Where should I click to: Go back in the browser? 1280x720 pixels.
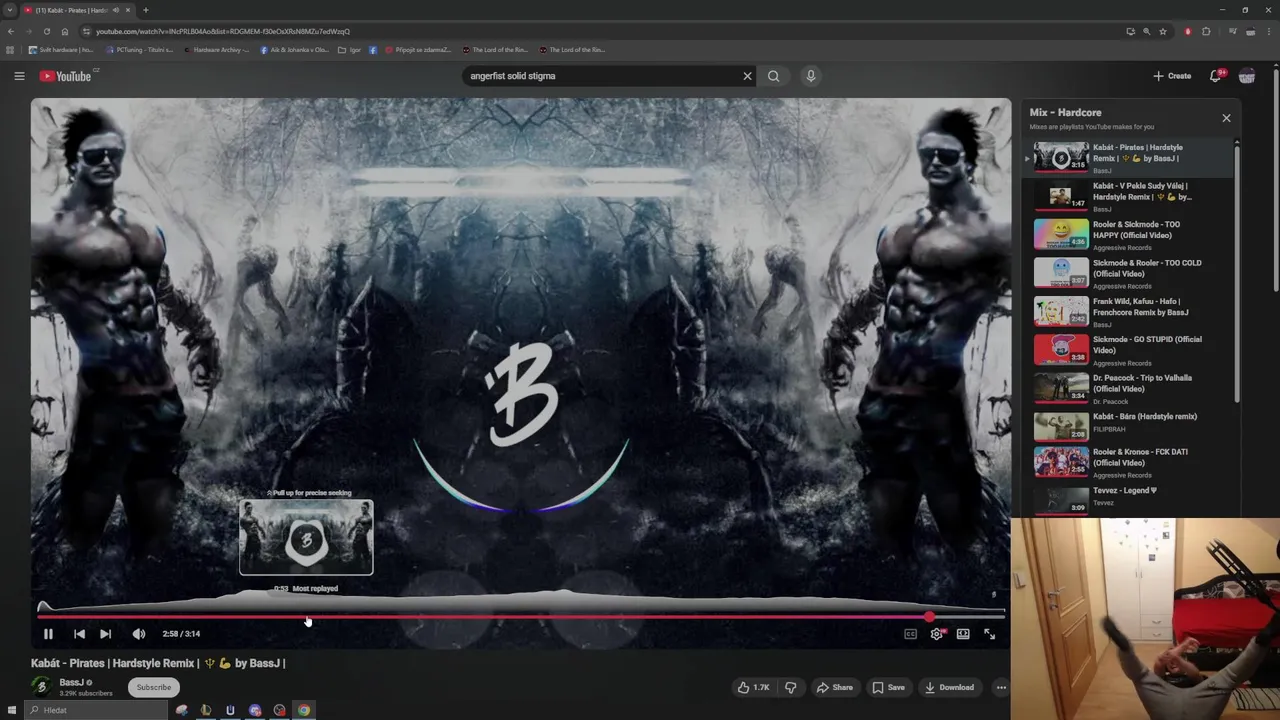[11, 31]
